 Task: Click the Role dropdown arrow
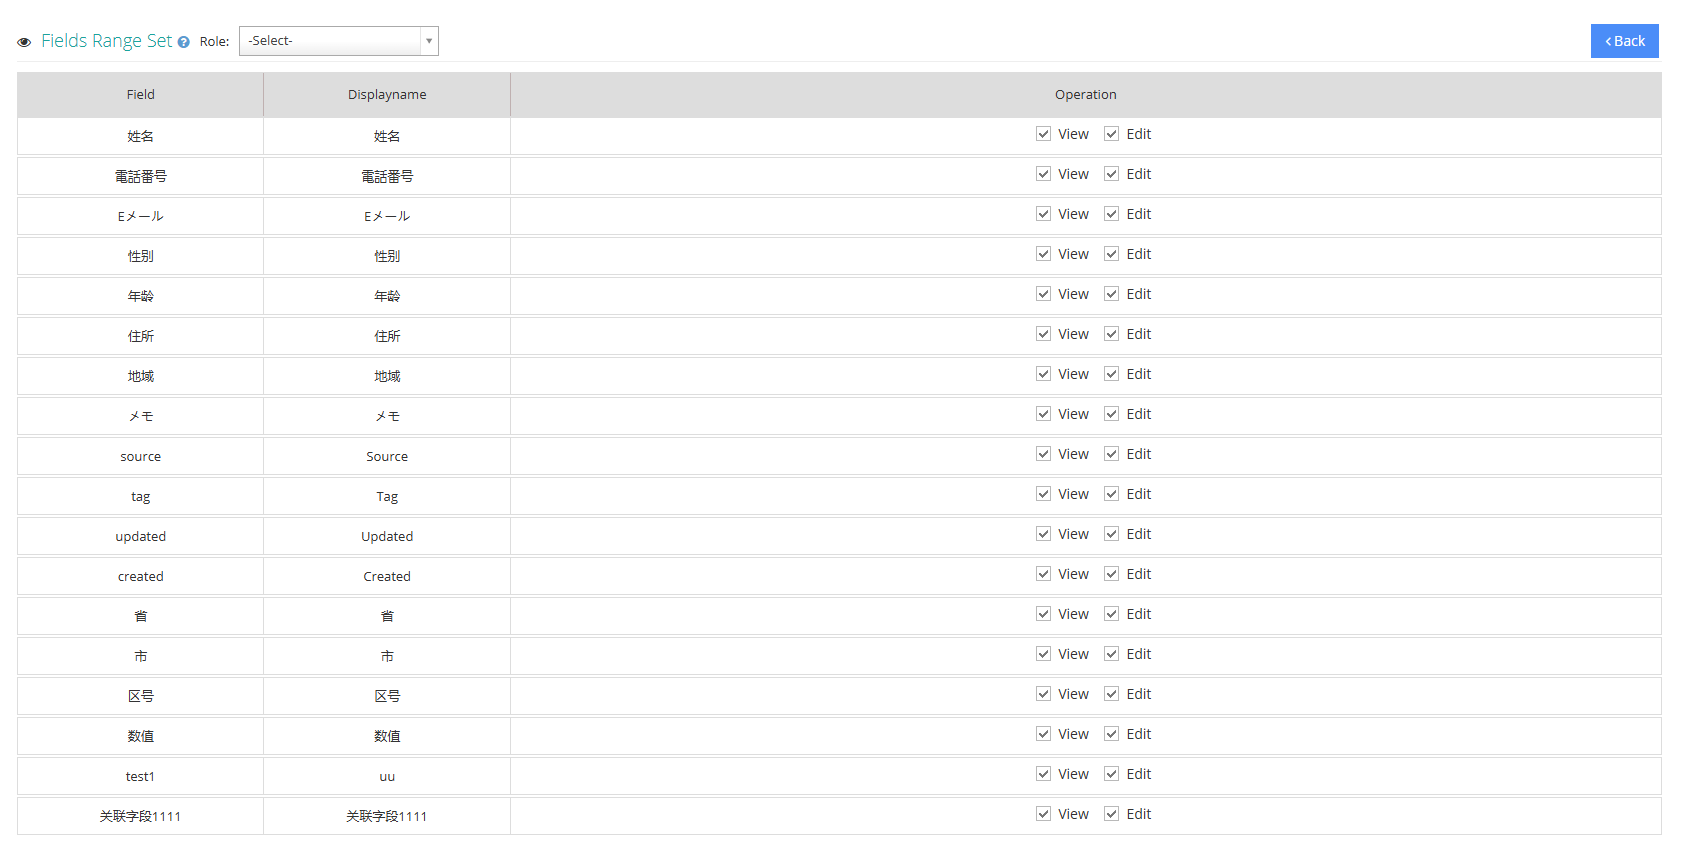tap(429, 41)
